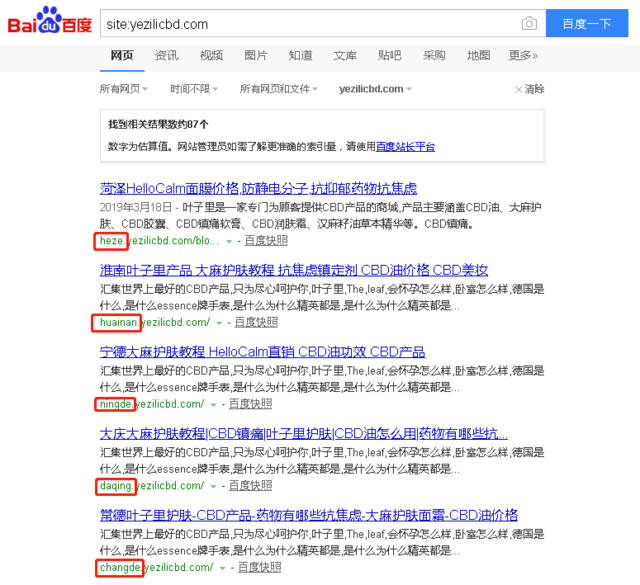The image size is (640, 585).
Task: Open 百度快照 for the heze result
Action: pos(266,241)
